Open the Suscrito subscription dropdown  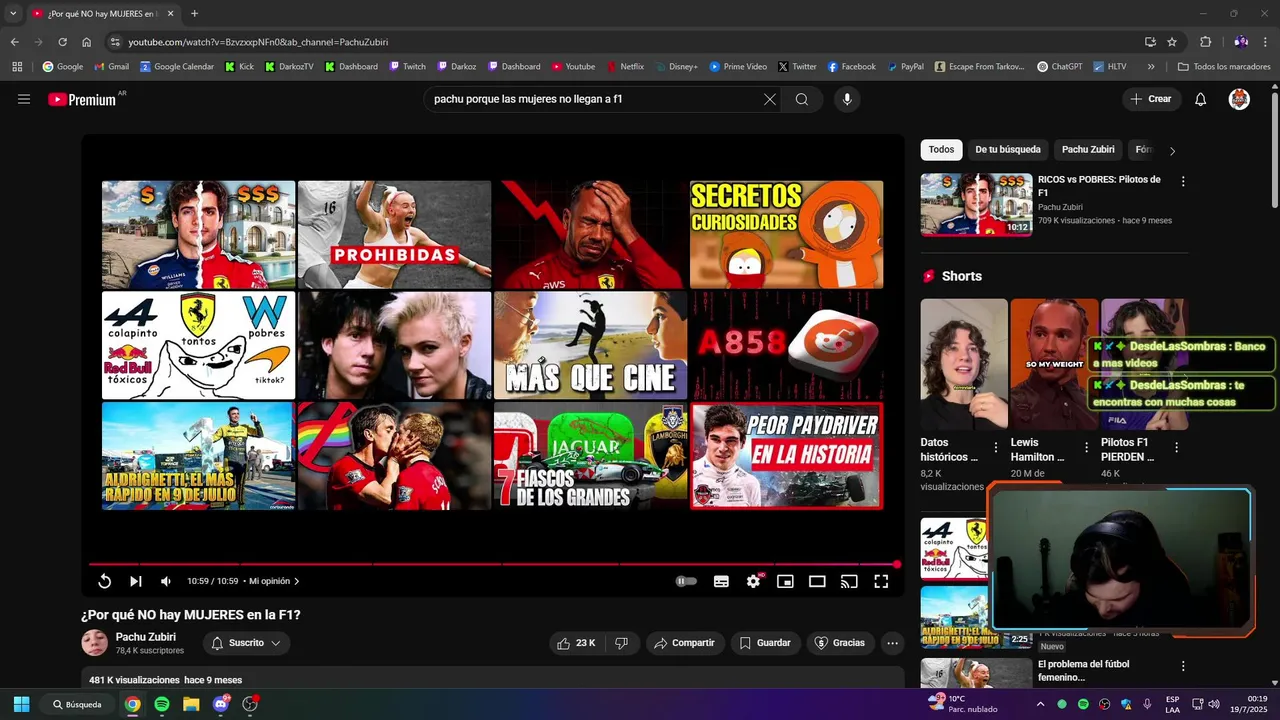click(246, 643)
